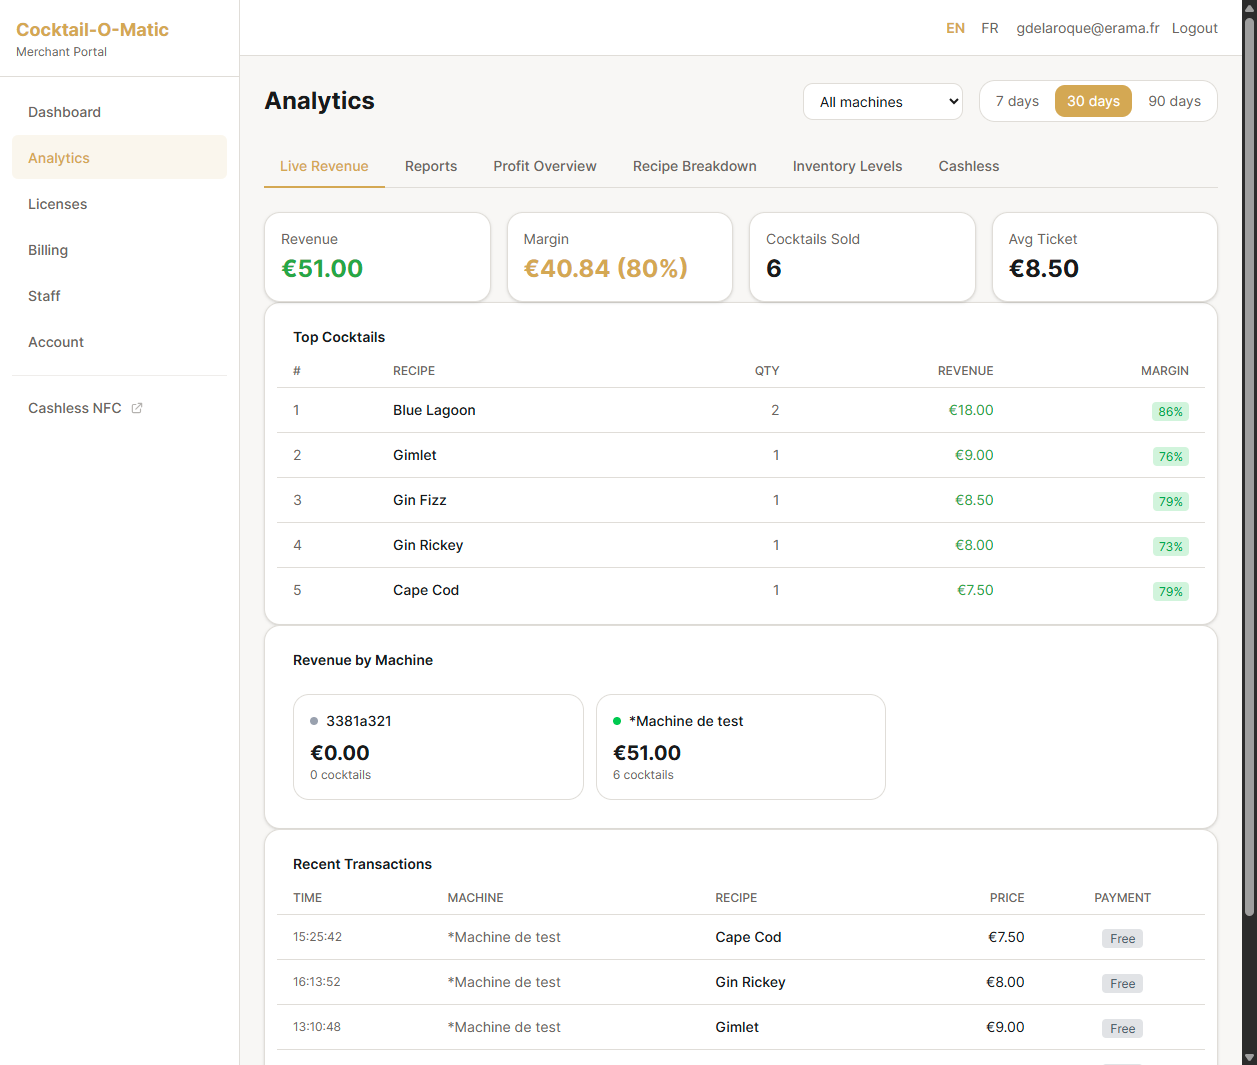Open the Billing page
This screenshot has height=1065, width=1257.
pos(119,250)
